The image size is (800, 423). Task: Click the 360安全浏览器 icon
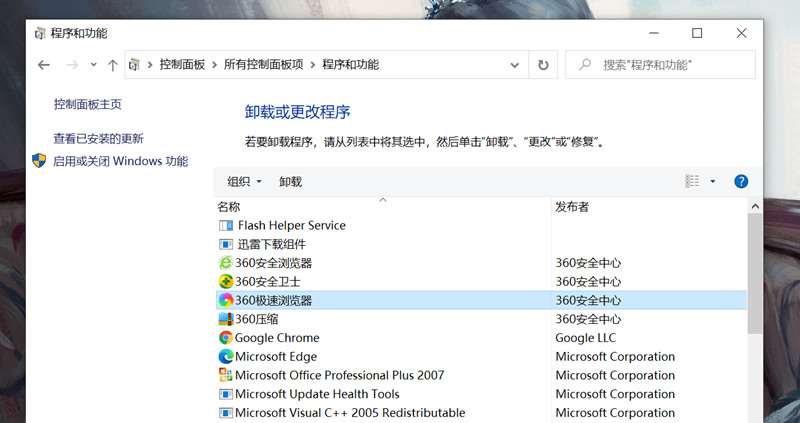coord(226,263)
